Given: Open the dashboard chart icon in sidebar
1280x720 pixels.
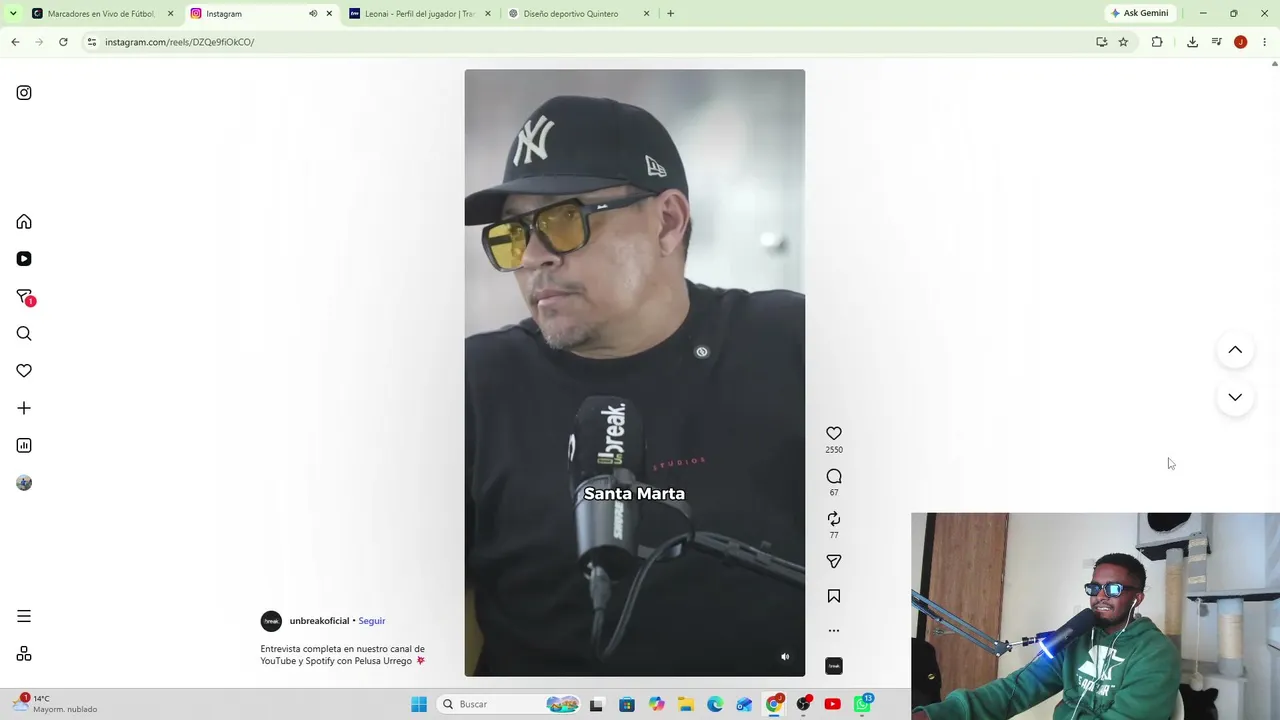Looking at the screenshot, I should pyautogui.click(x=24, y=445).
